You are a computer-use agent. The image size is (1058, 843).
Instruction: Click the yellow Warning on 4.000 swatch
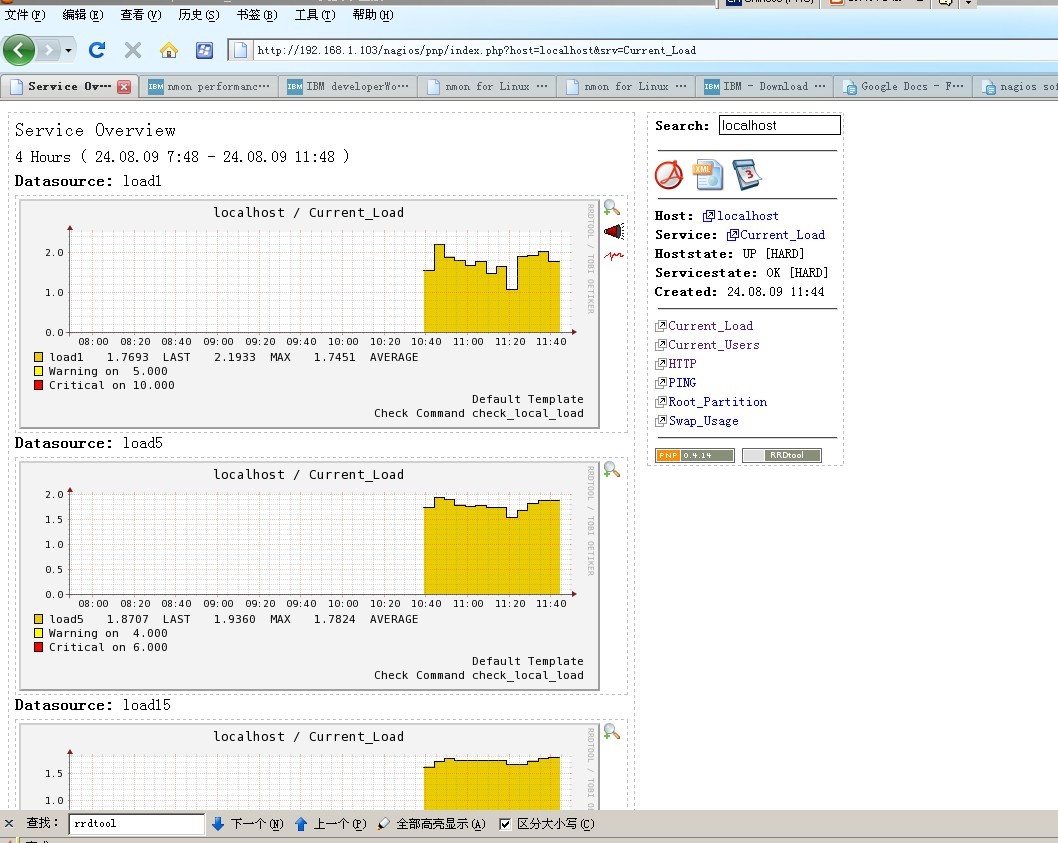38,633
